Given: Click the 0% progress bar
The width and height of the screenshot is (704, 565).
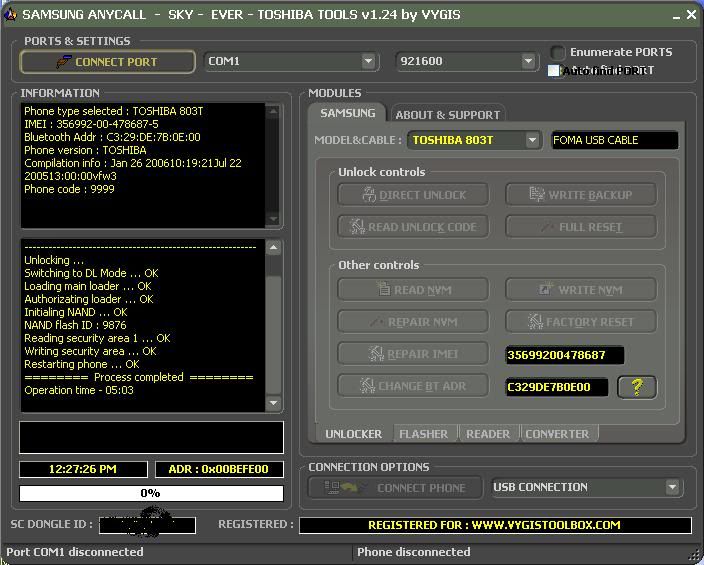Looking at the screenshot, I should point(151,493).
